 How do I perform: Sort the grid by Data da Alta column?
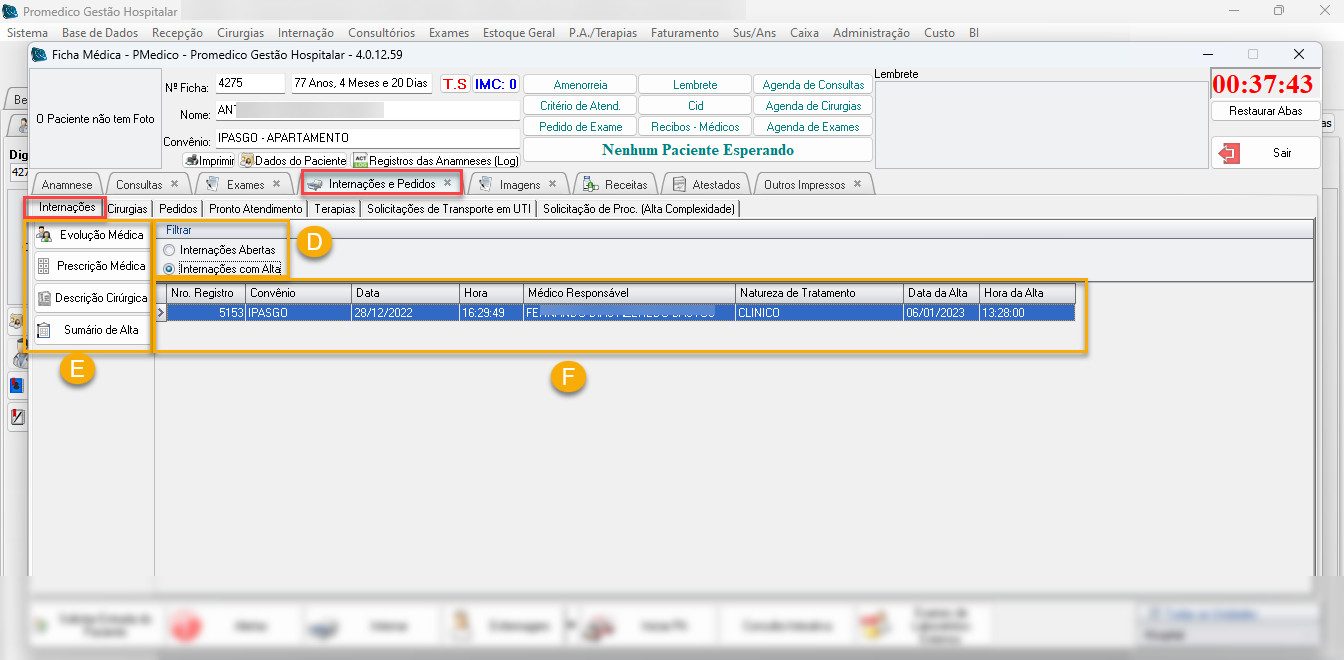(x=940, y=293)
